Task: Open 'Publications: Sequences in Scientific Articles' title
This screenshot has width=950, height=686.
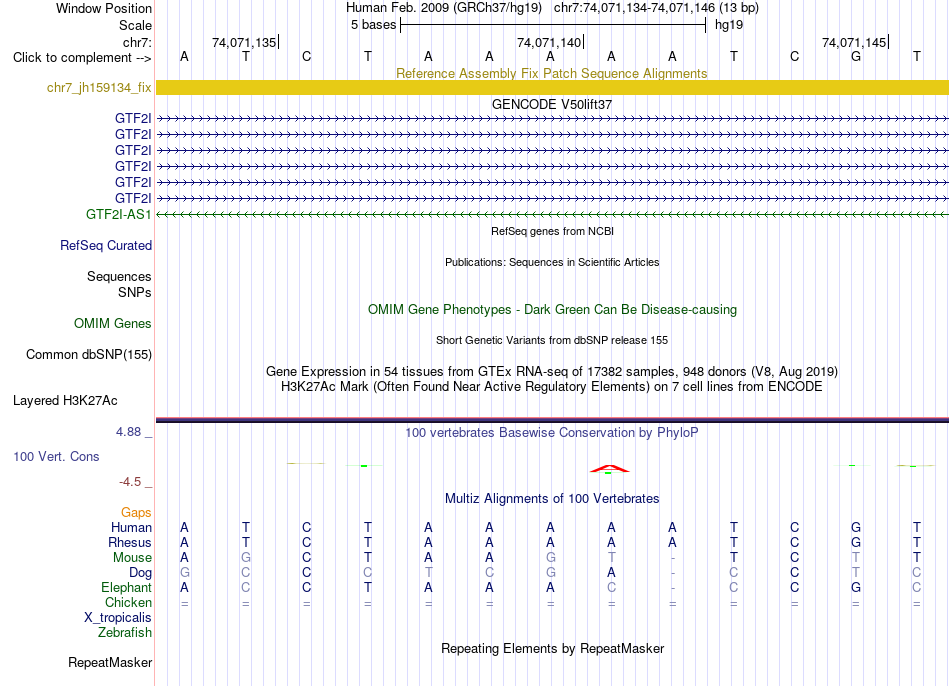Action: click(x=552, y=262)
